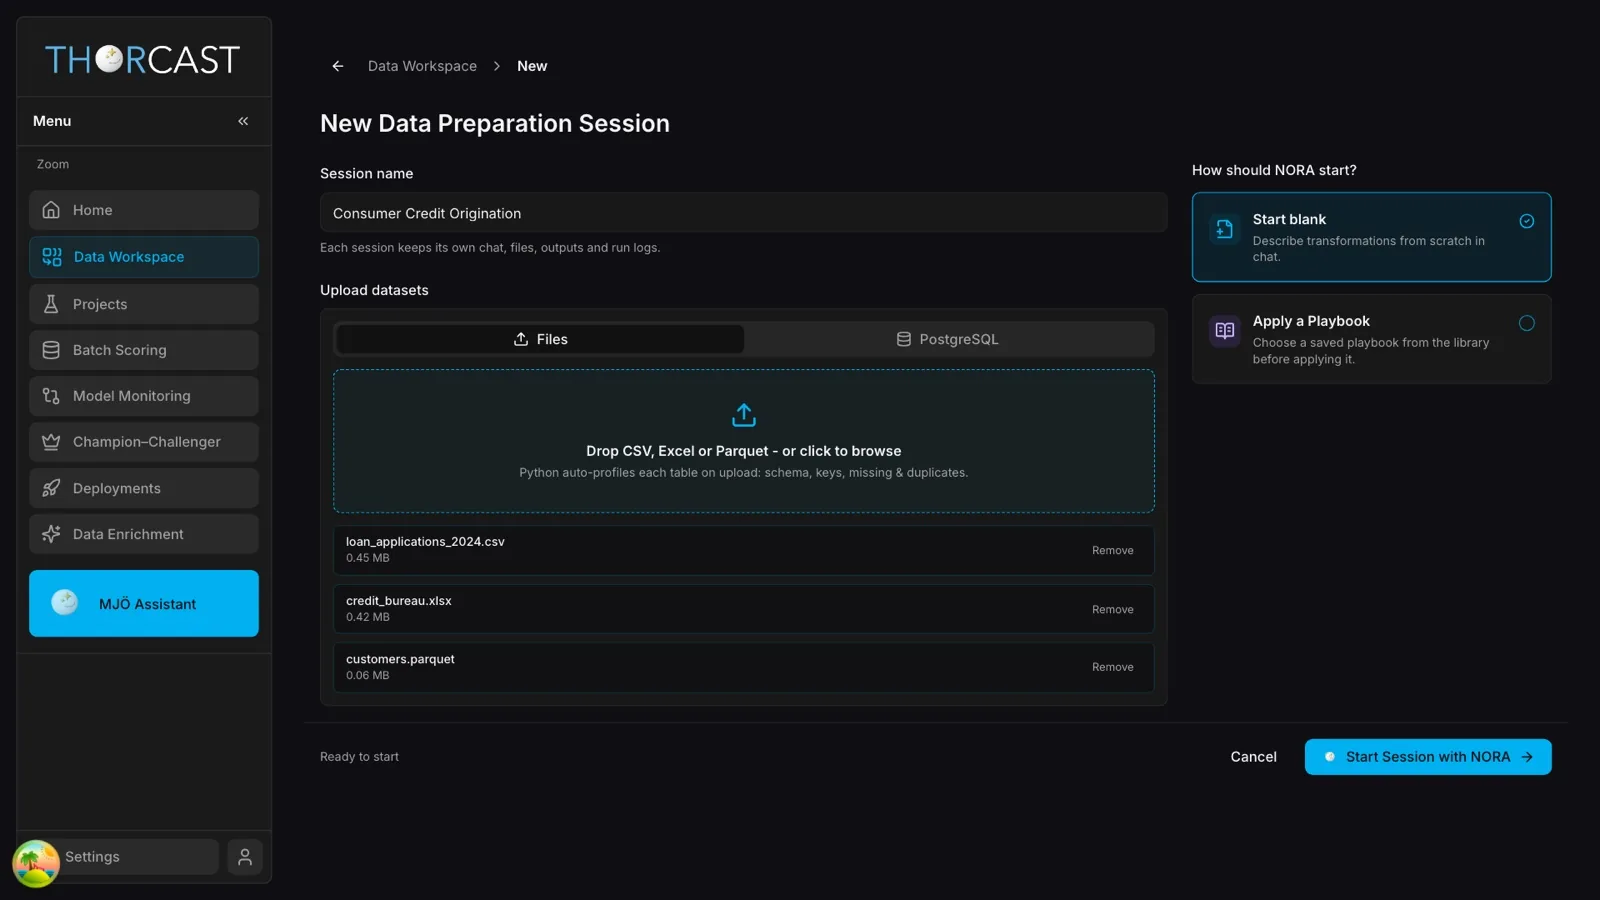
Task: Click the Home house icon
Action: tap(51, 210)
